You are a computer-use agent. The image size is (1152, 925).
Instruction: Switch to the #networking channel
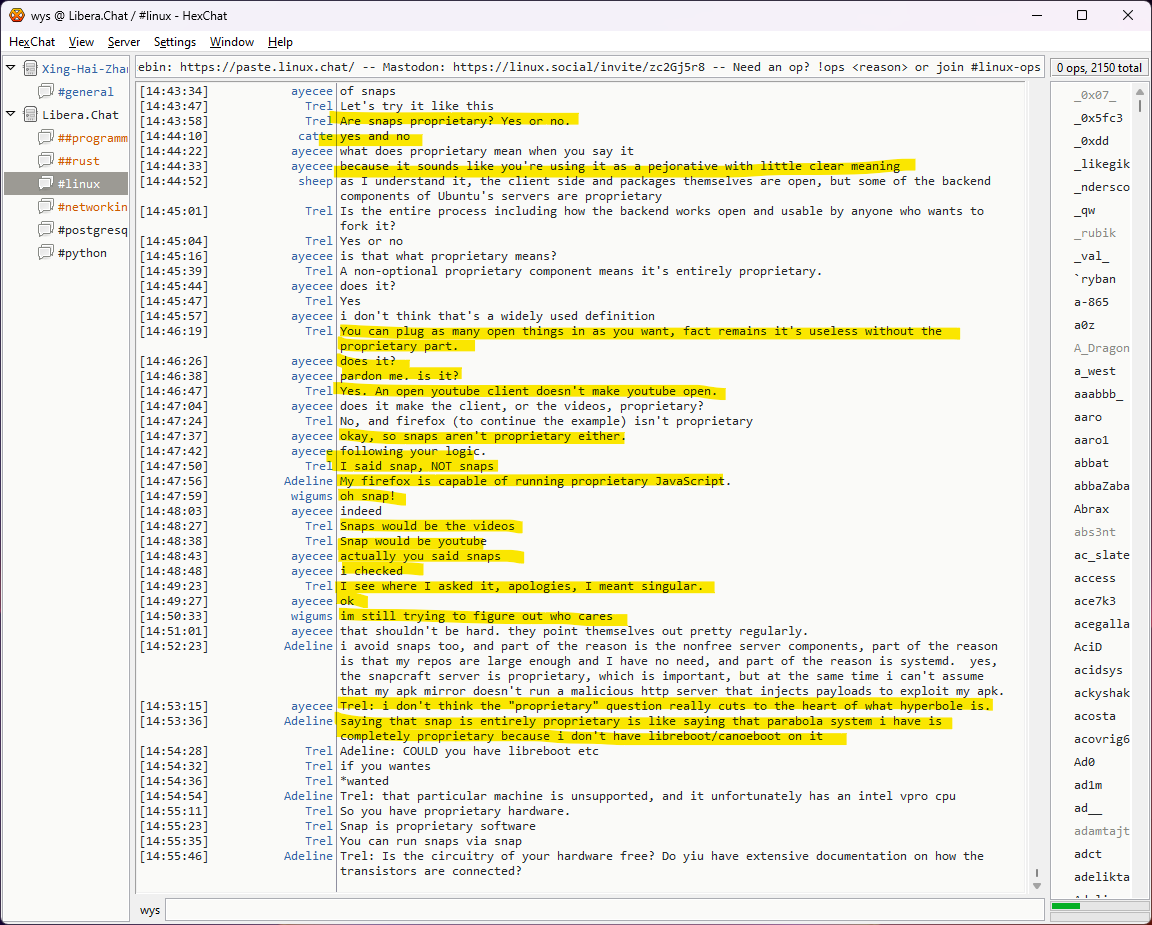click(92, 207)
